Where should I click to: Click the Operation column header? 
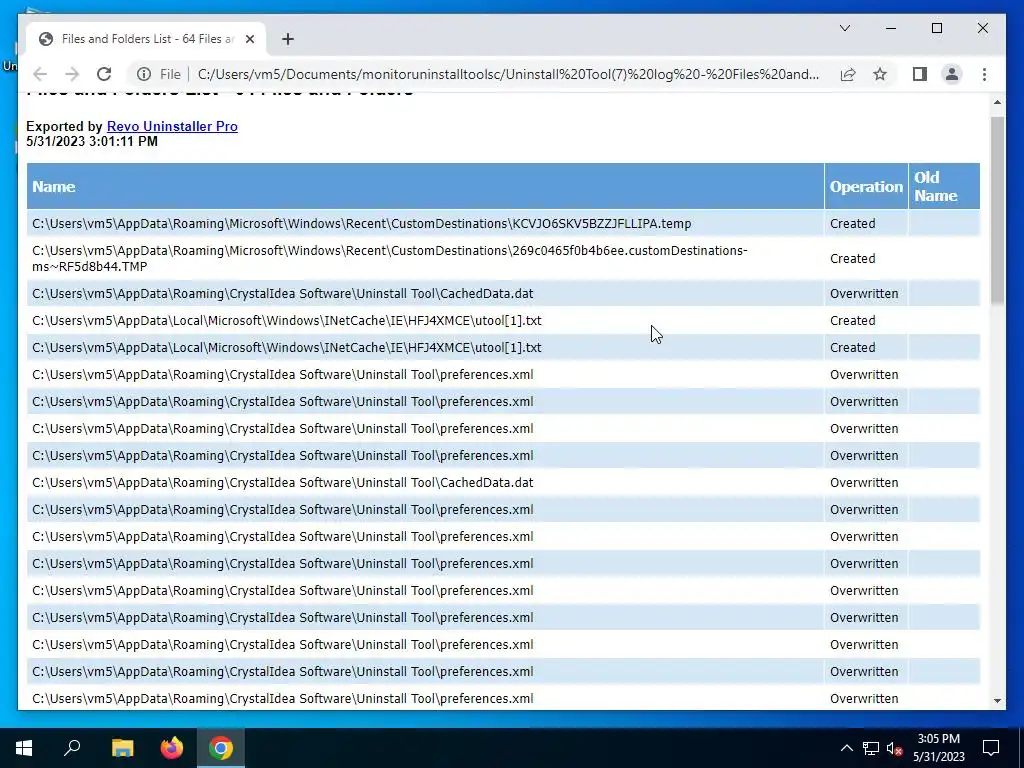[x=866, y=186]
